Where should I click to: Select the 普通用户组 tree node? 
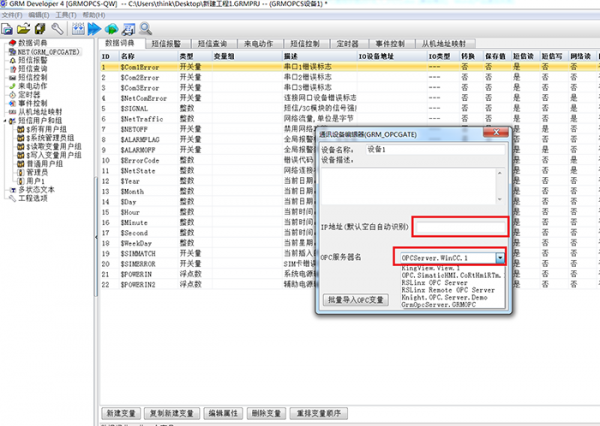tap(44, 164)
